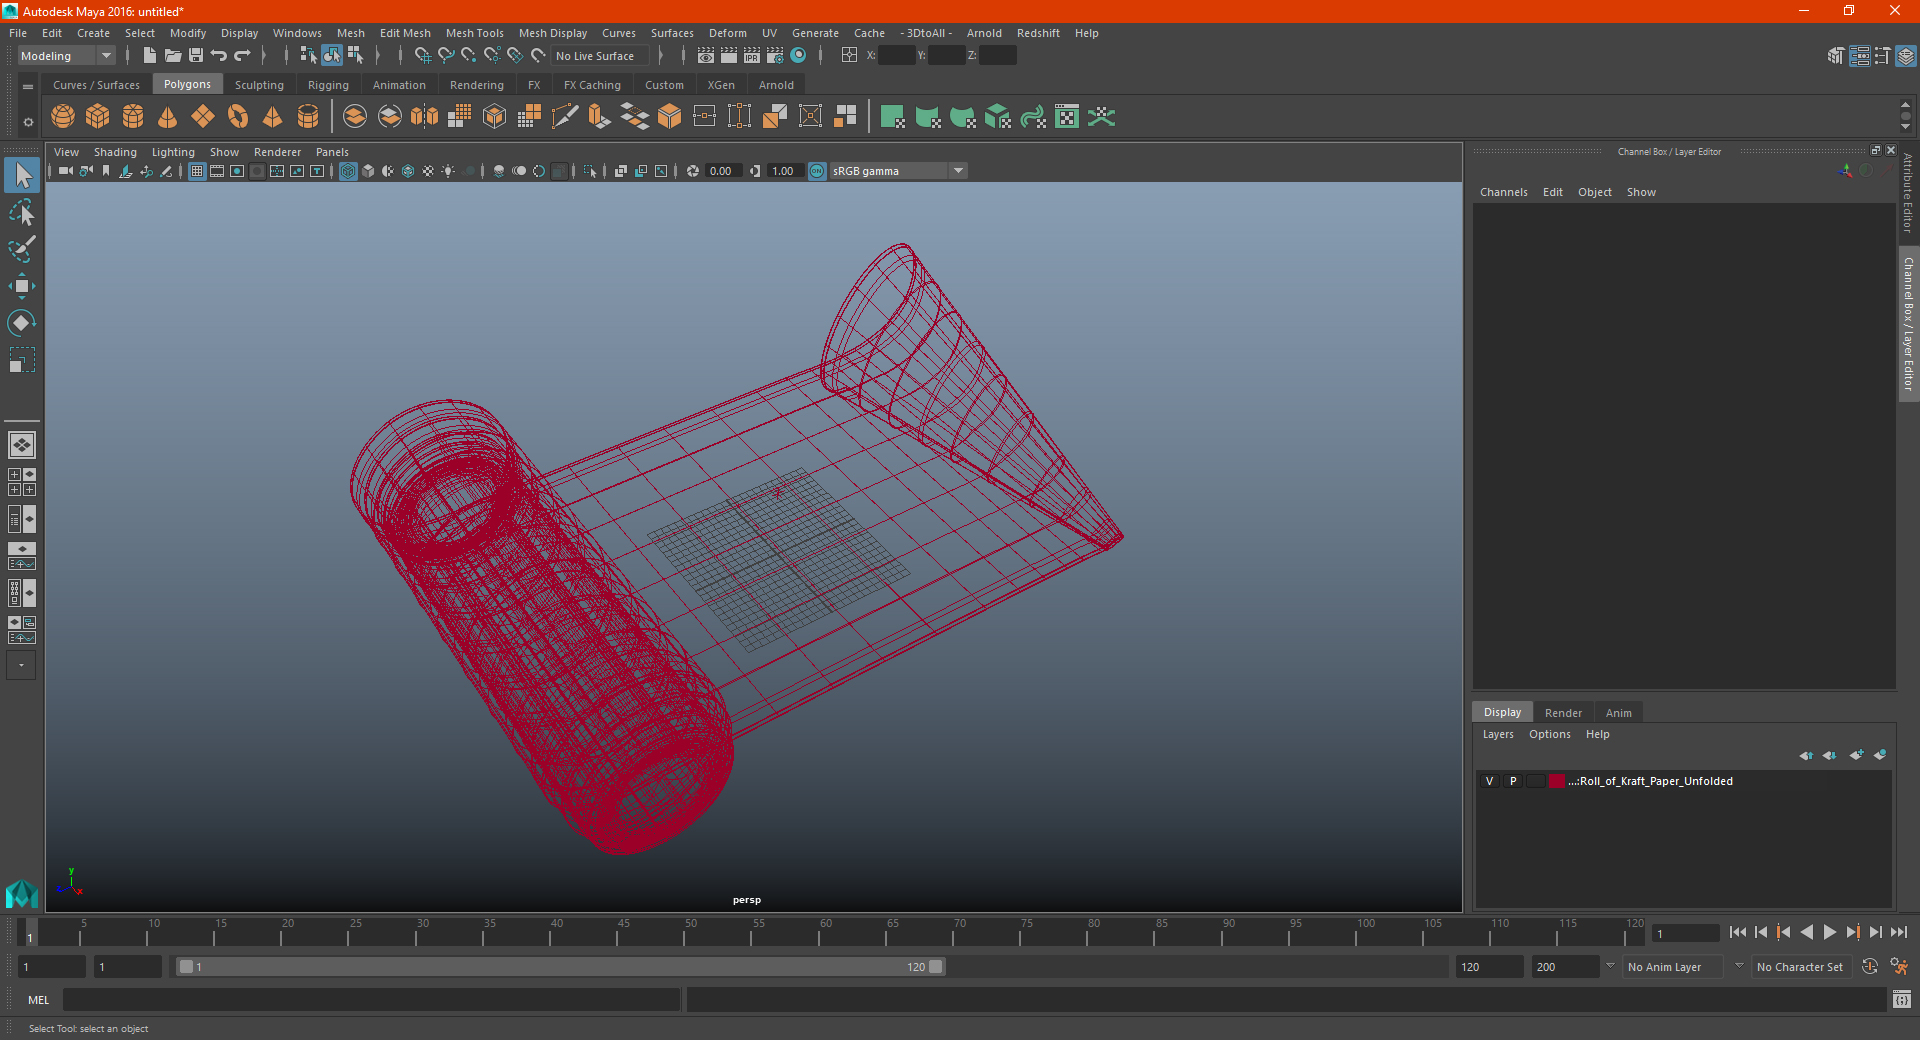This screenshot has width=1920, height=1040.
Task: Open the Render Settings clapperboard icon
Action: pyautogui.click(x=775, y=56)
